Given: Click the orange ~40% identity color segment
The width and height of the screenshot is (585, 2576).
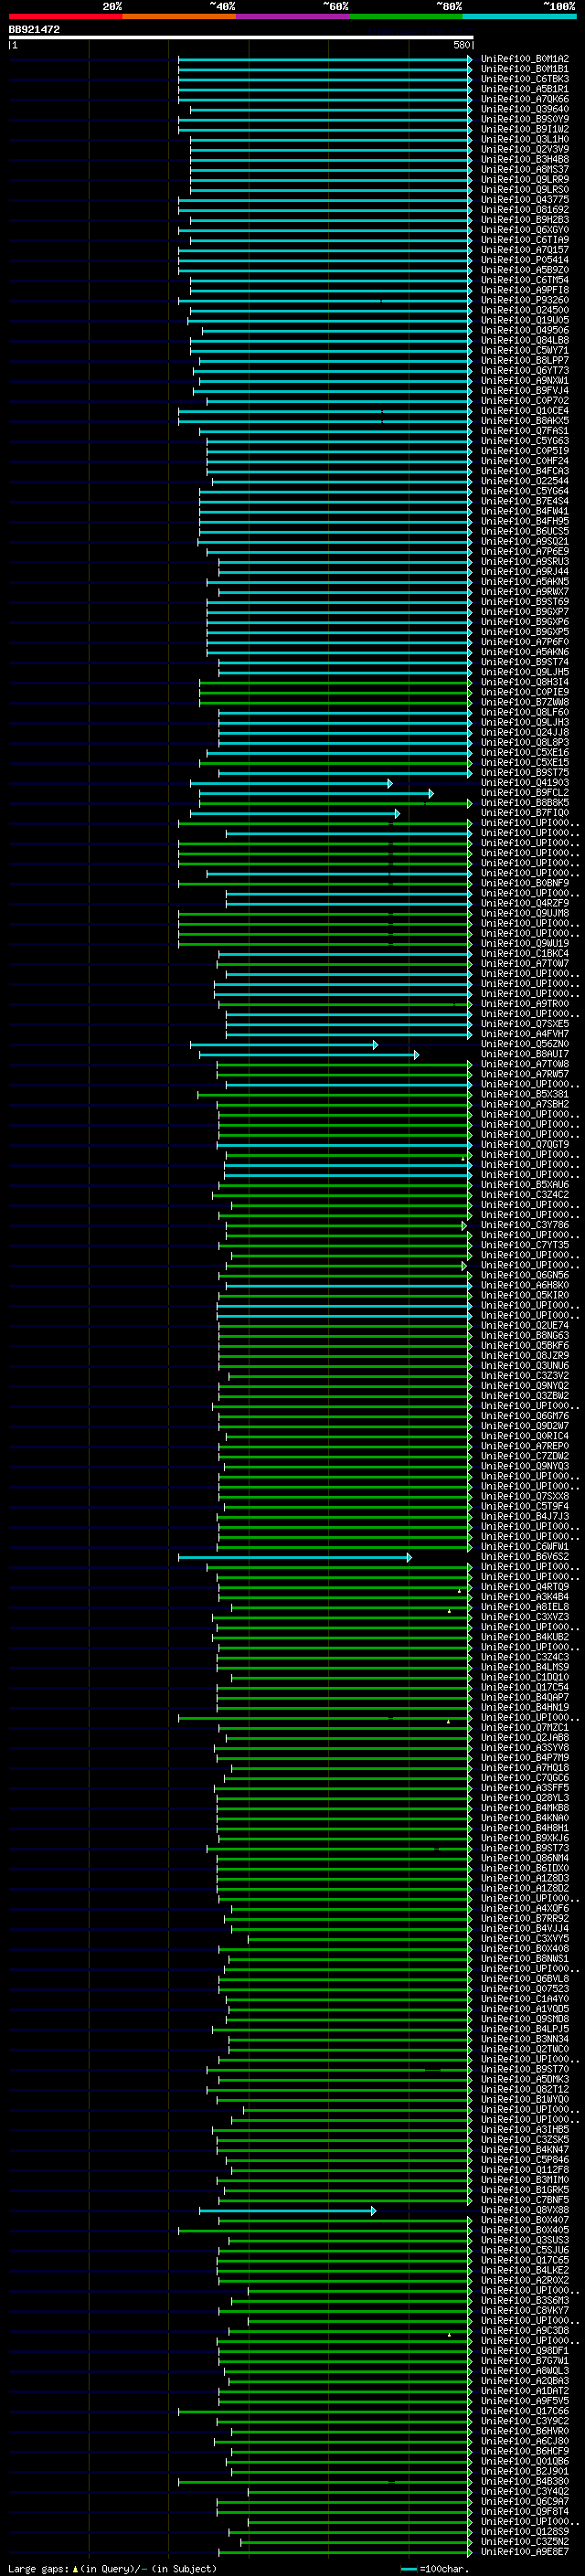Looking at the screenshot, I should pos(179,16).
